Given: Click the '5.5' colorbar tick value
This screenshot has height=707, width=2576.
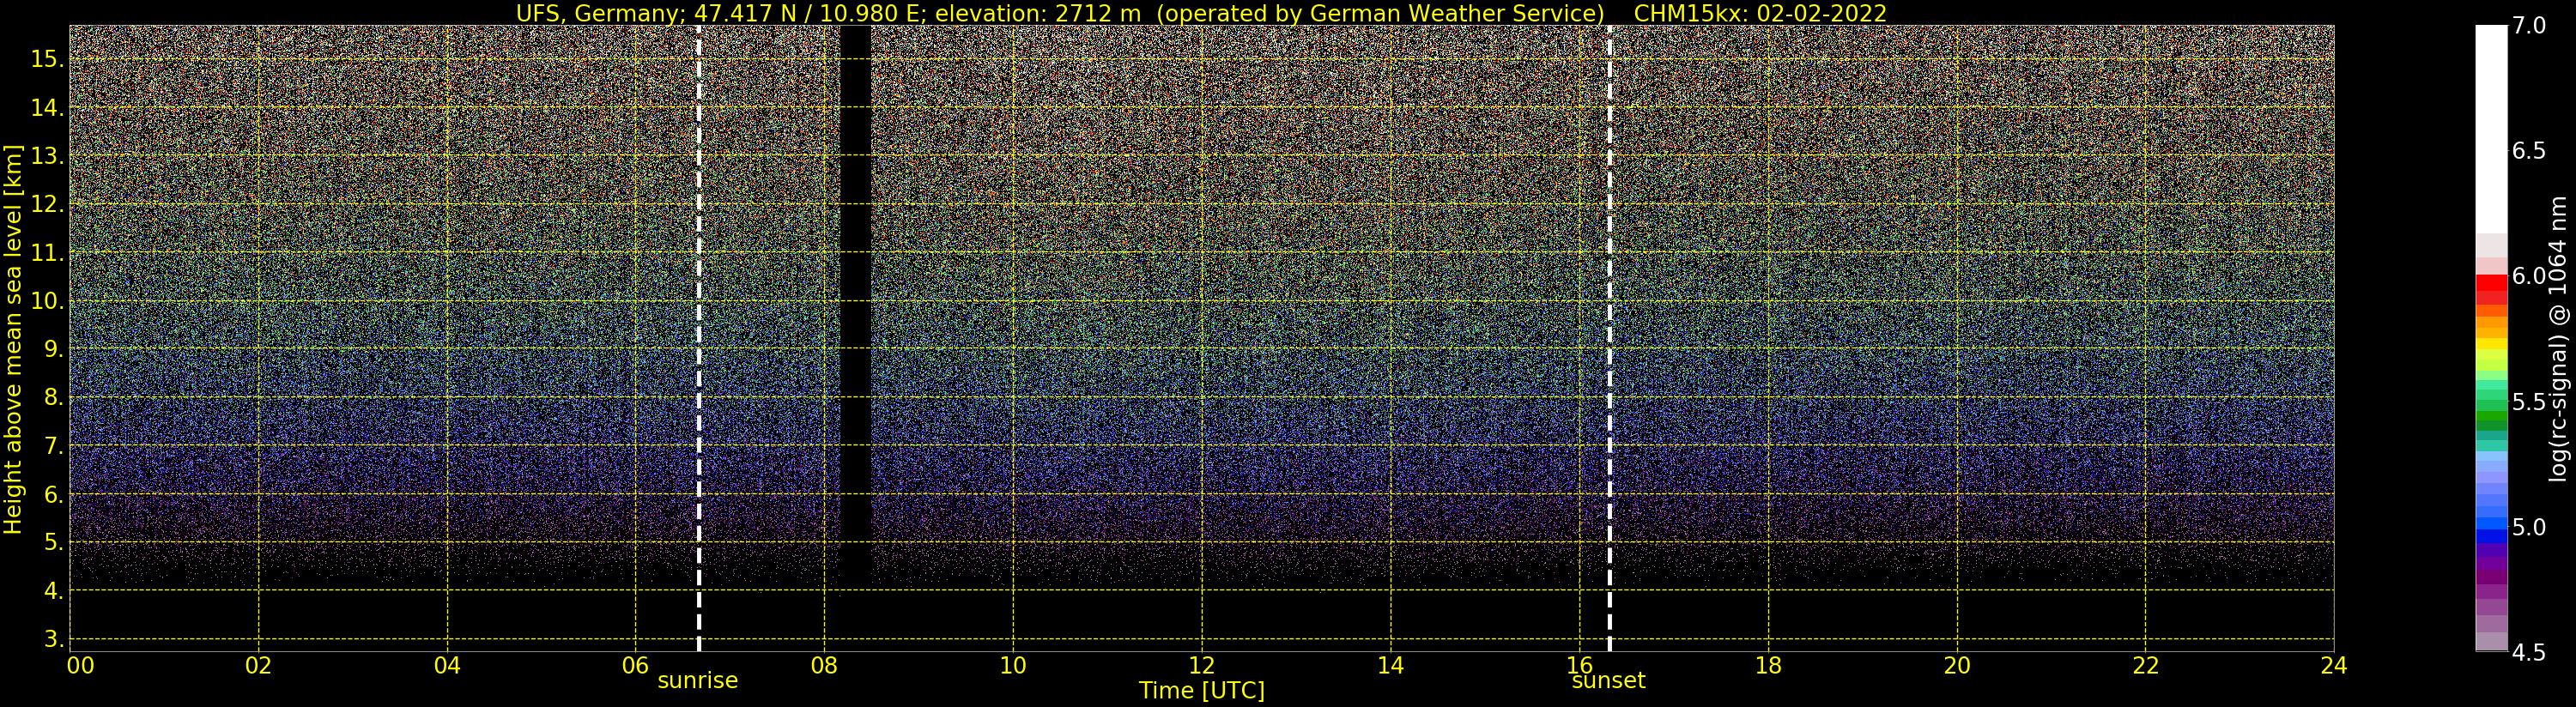Looking at the screenshot, I should (x=2528, y=402).
